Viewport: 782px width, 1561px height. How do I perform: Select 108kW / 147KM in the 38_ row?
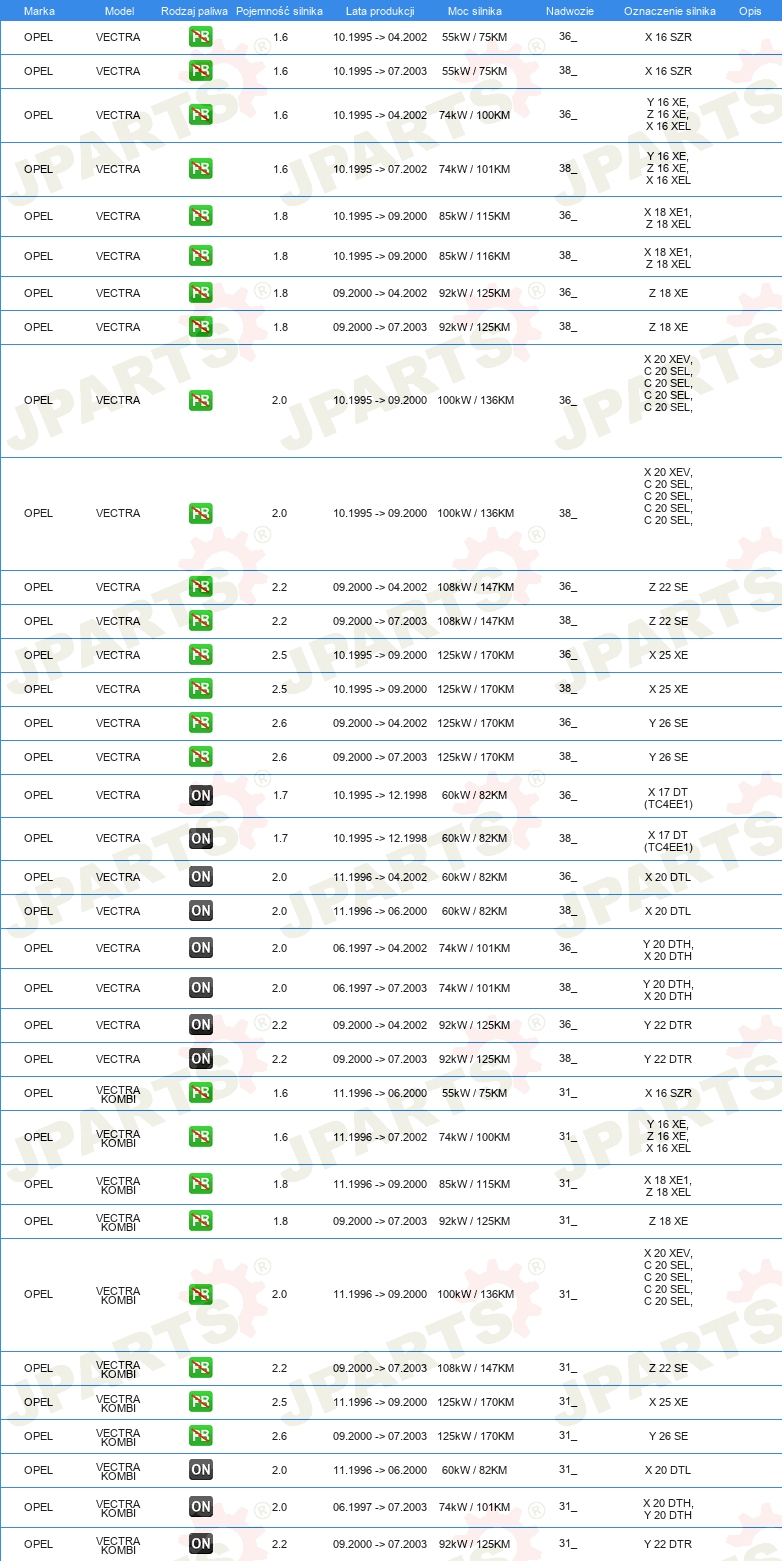coord(475,621)
